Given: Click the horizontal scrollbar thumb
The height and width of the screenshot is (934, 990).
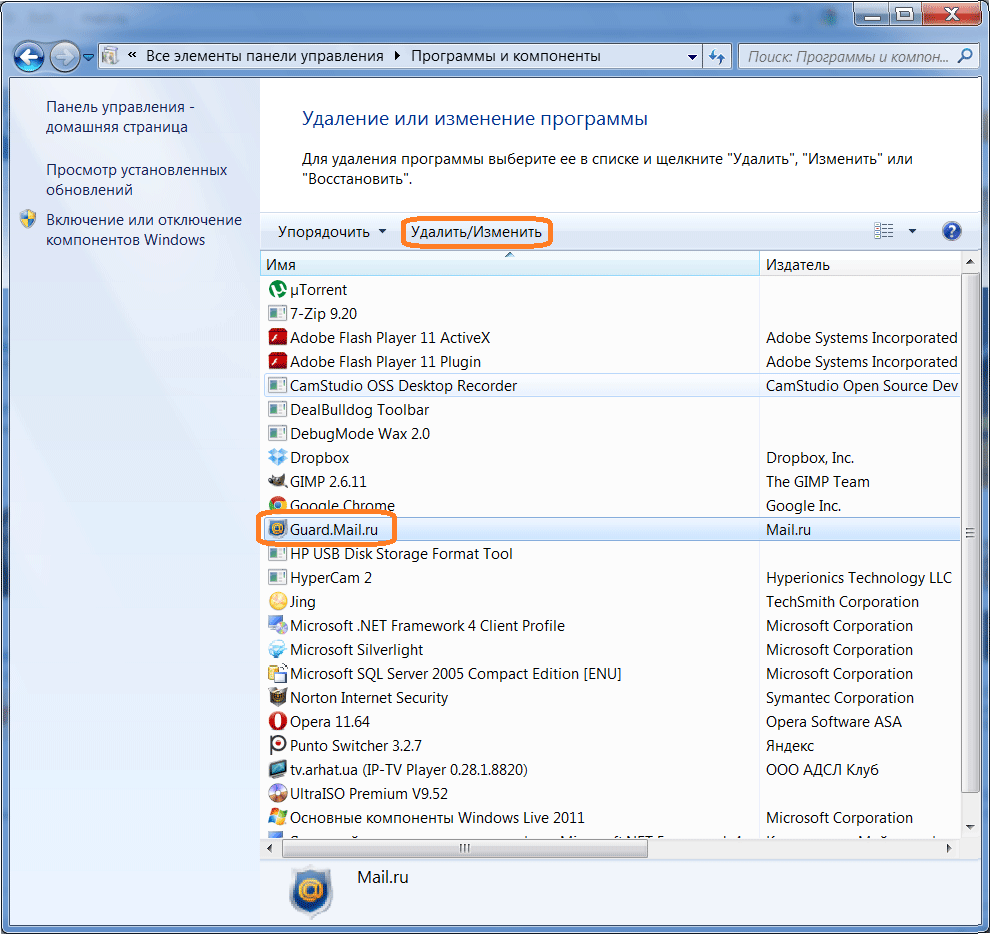Looking at the screenshot, I should coord(465,848).
